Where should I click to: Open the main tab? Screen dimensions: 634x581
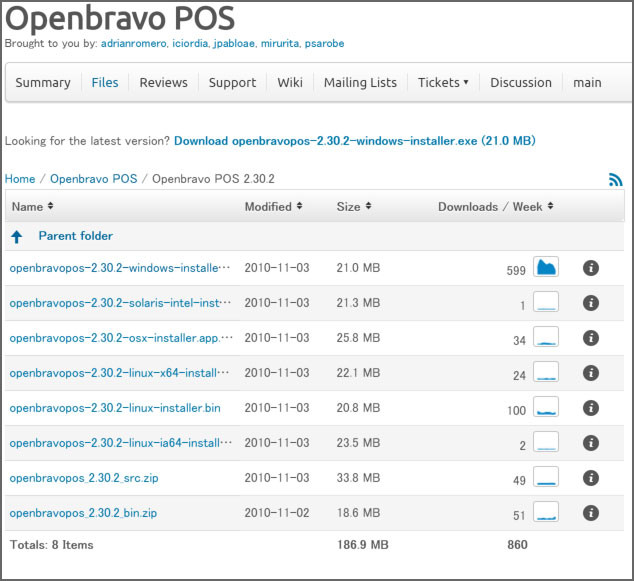pyautogui.click(x=587, y=82)
